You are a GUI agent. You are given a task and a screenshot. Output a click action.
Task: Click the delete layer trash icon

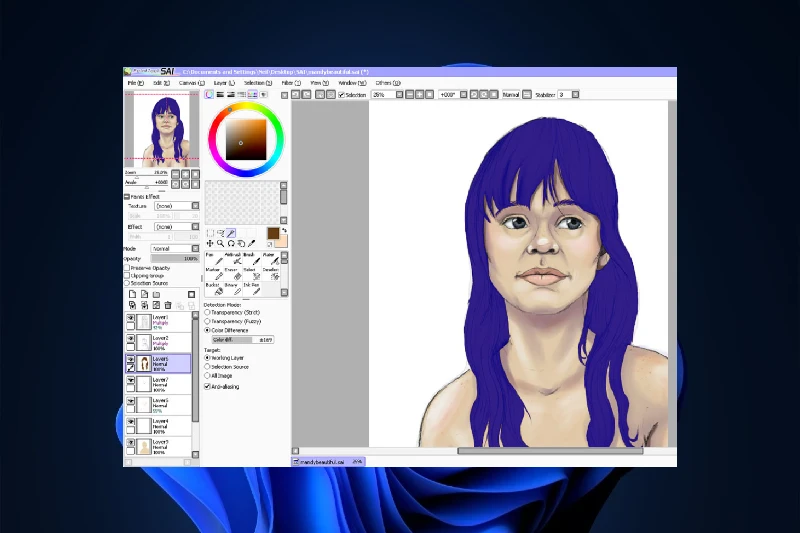pyautogui.click(x=167, y=305)
